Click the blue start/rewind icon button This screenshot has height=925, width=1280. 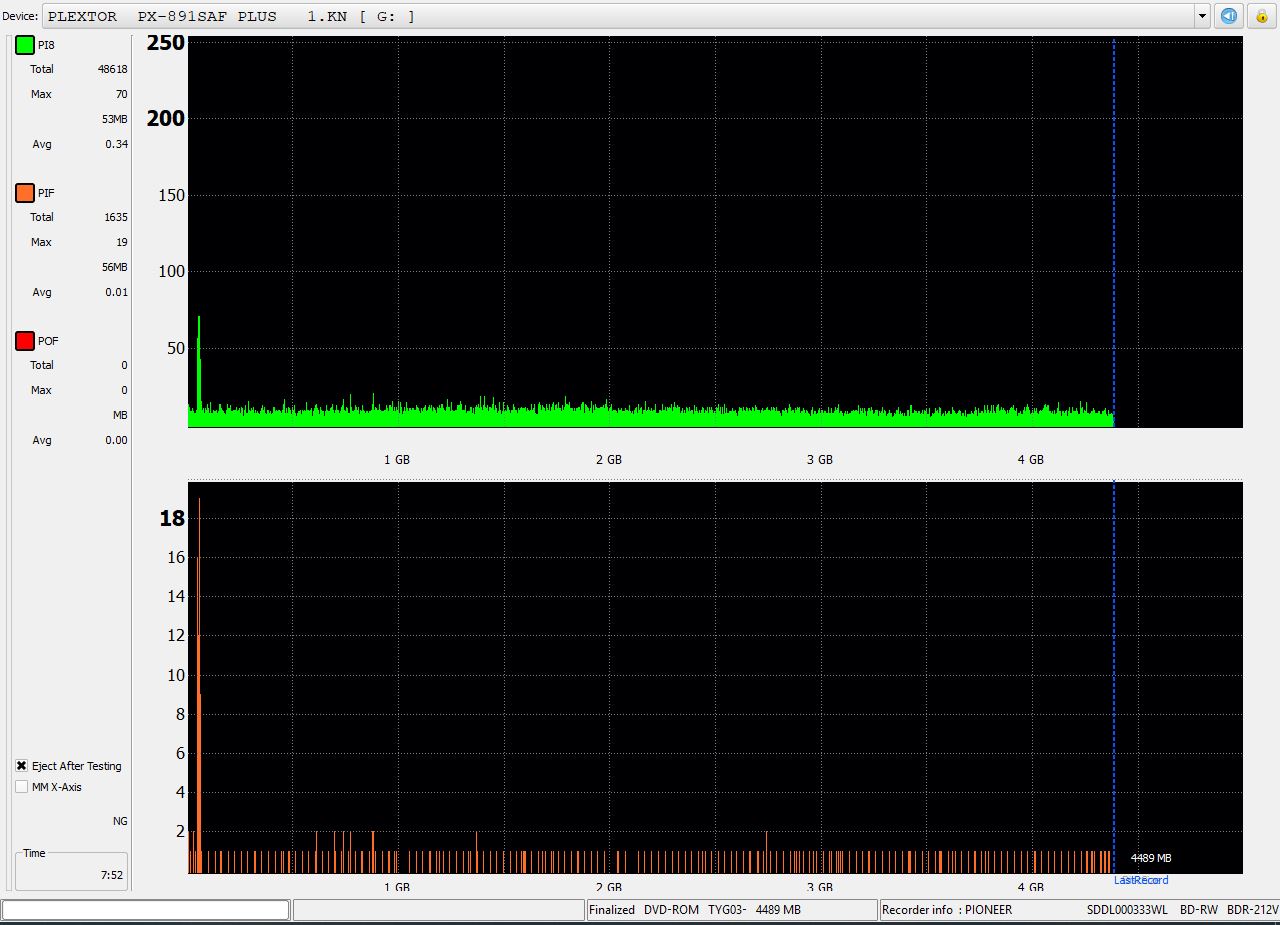[1229, 16]
